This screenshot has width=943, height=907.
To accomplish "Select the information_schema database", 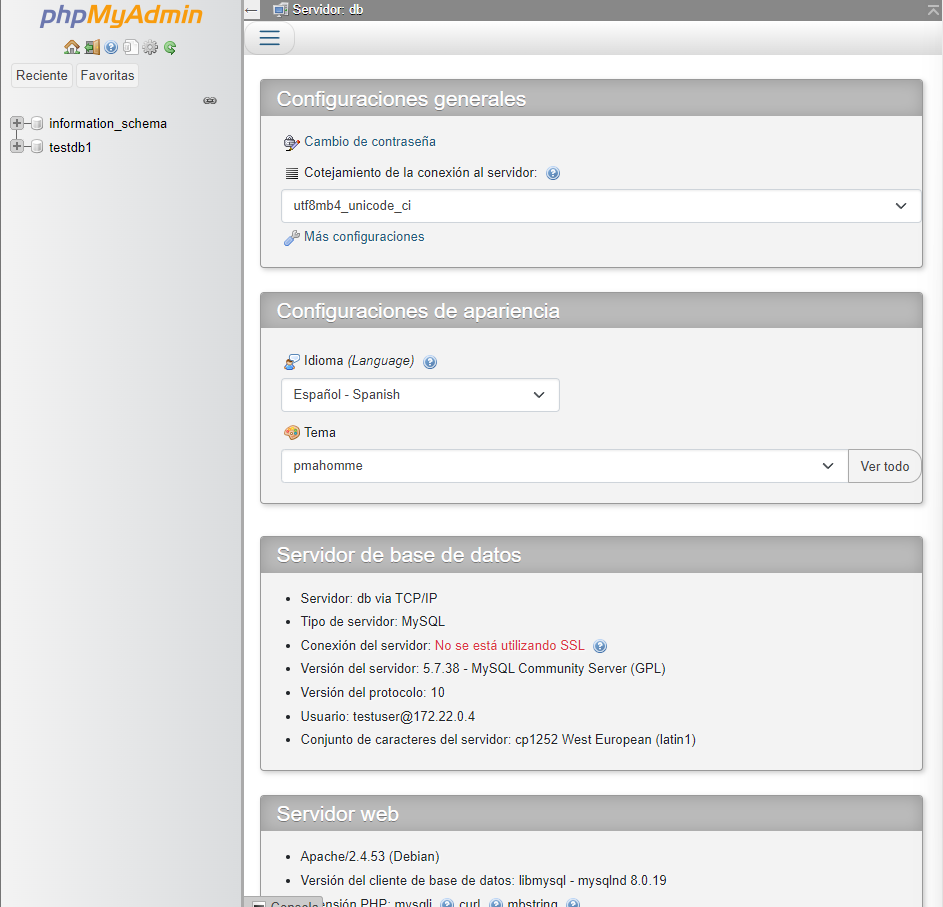I will [x=108, y=123].
